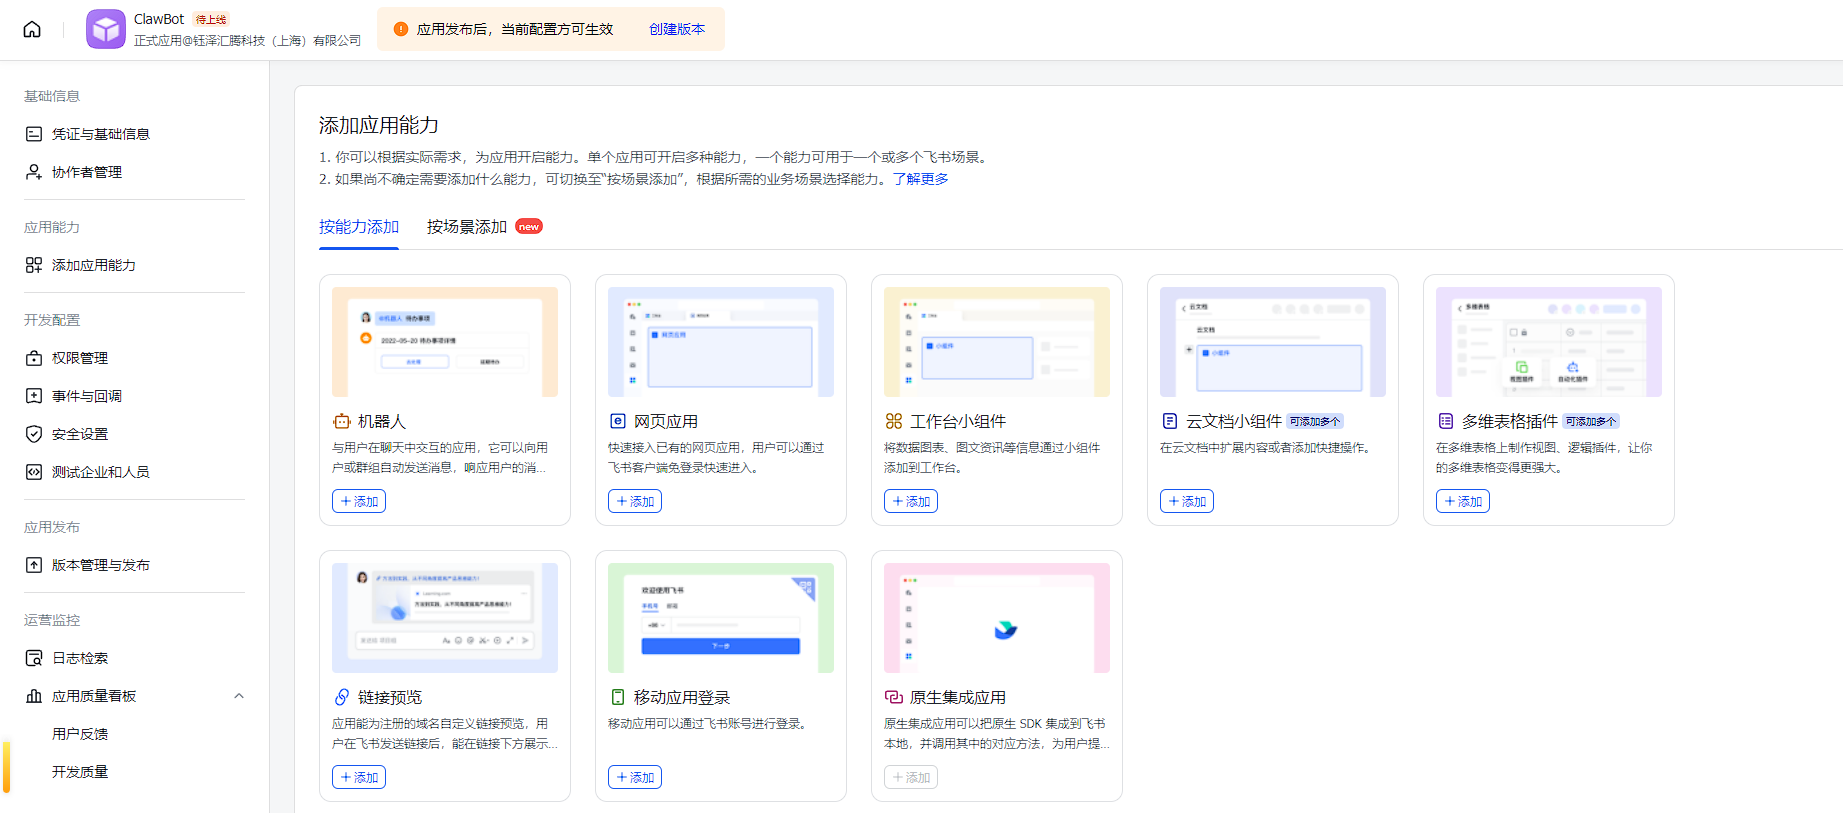
Task: Select the 按能力添加 tab
Action: [359, 227]
